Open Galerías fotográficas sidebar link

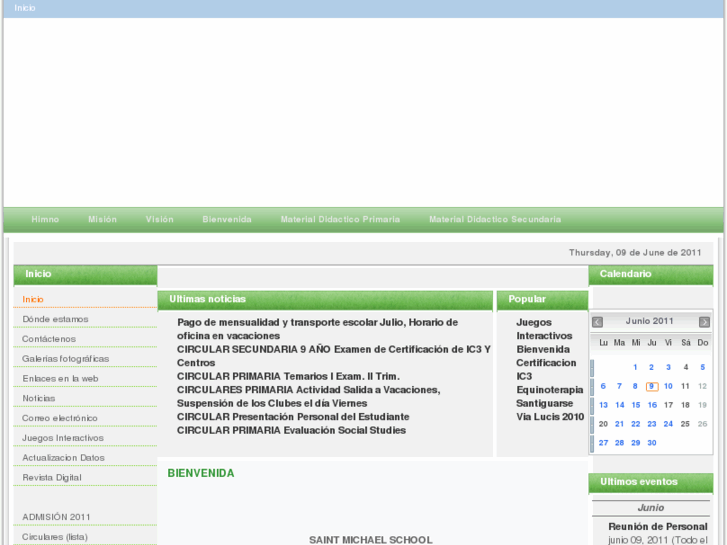point(65,359)
